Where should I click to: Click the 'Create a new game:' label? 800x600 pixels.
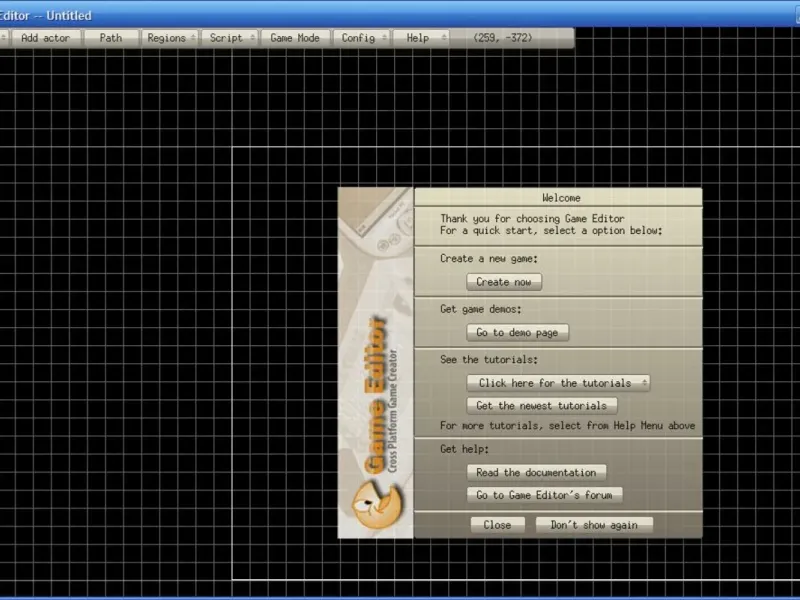click(x=489, y=259)
